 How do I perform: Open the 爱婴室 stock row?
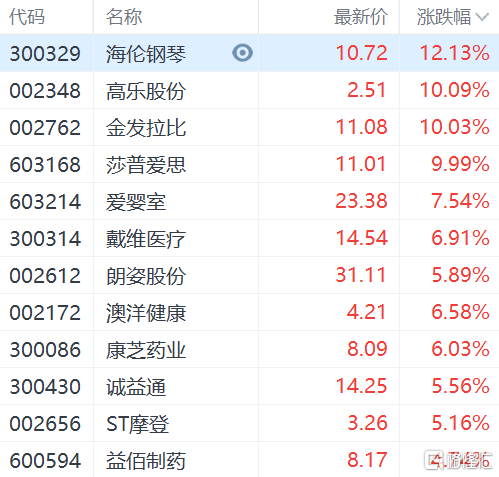tap(249, 201)
